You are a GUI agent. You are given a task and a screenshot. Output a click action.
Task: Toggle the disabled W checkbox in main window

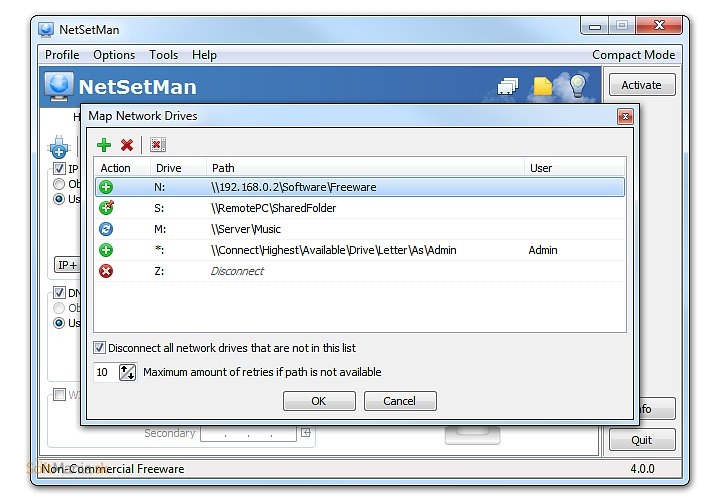point(59,394)
